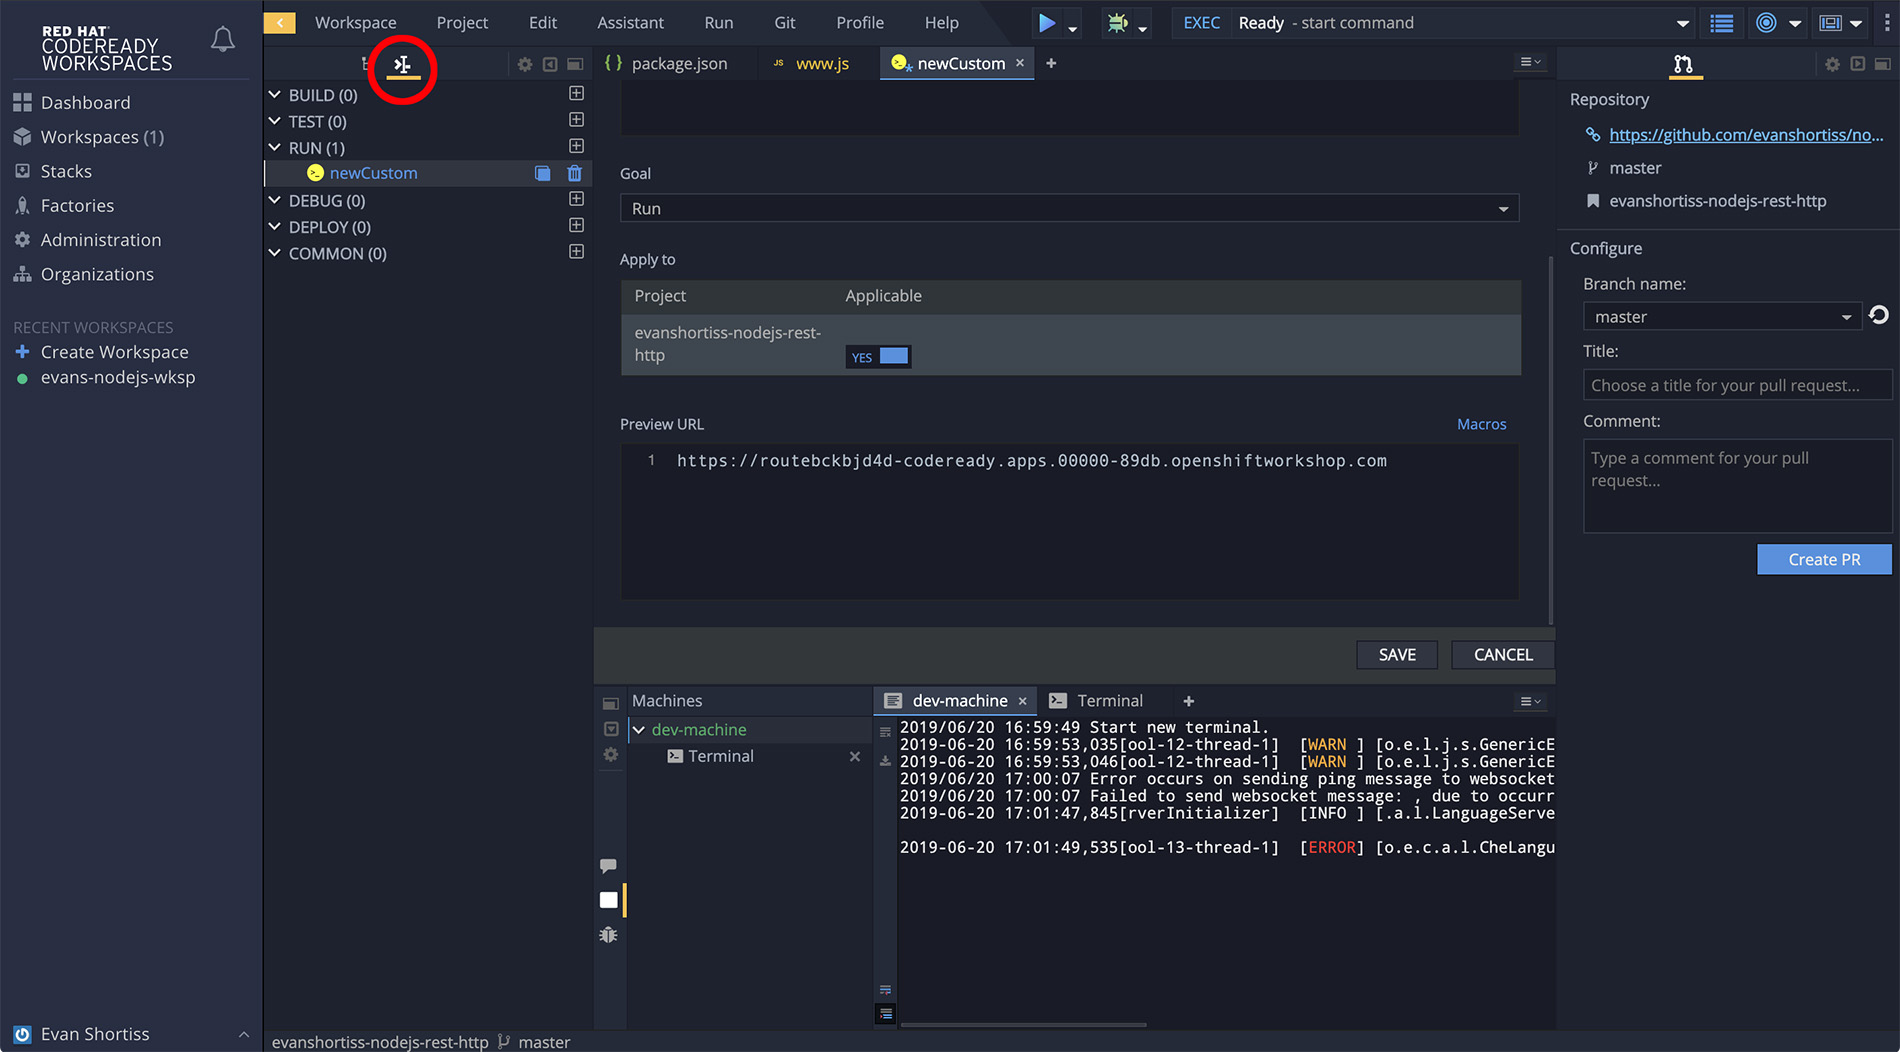1900x1052 pixels.
Task: Click the pull request Comment text area
Action: click(x=1737, y=486)
